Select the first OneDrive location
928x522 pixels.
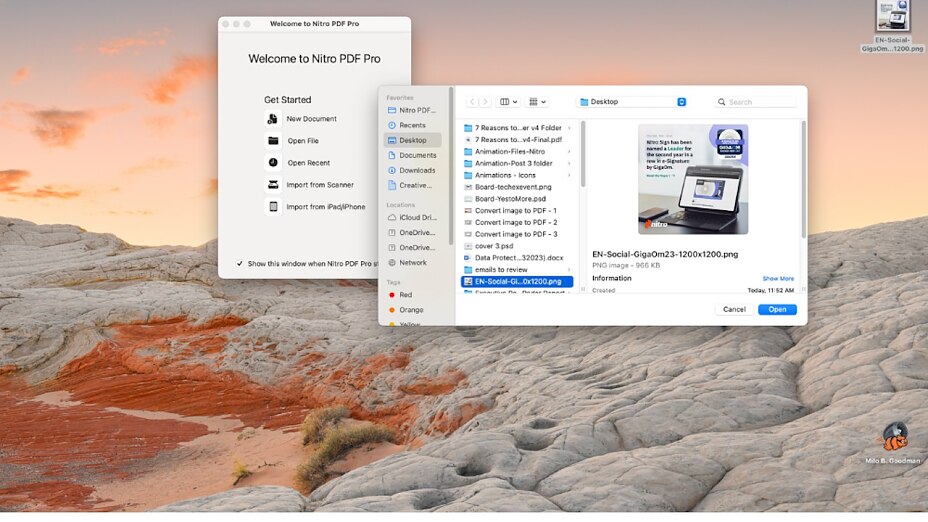[x=412, y=233]
